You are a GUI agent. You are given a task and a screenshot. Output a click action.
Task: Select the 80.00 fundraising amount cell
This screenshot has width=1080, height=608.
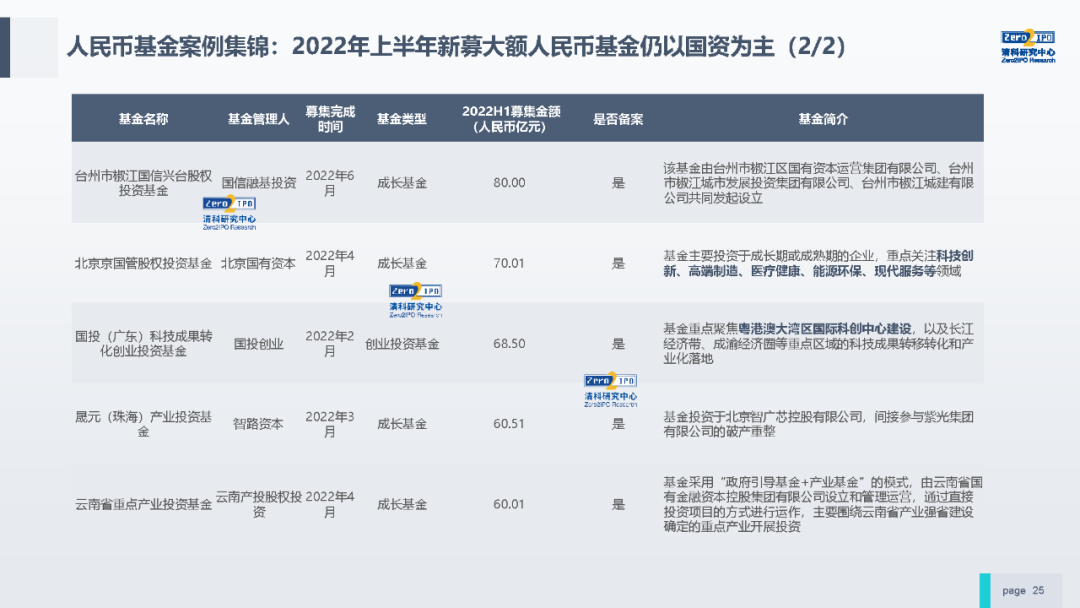(x=509, y=183)
